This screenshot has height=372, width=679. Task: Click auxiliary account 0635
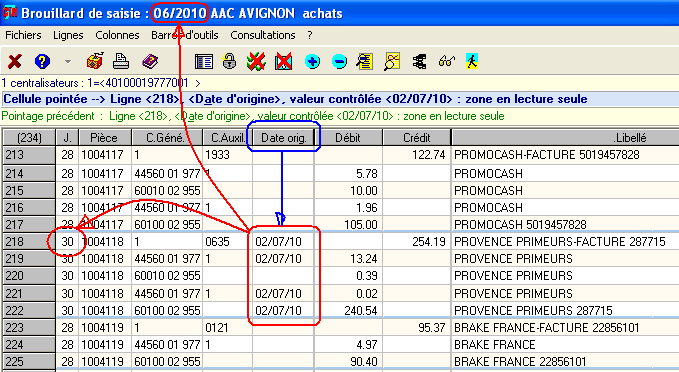pyautogui.click(x=217, y=242)
